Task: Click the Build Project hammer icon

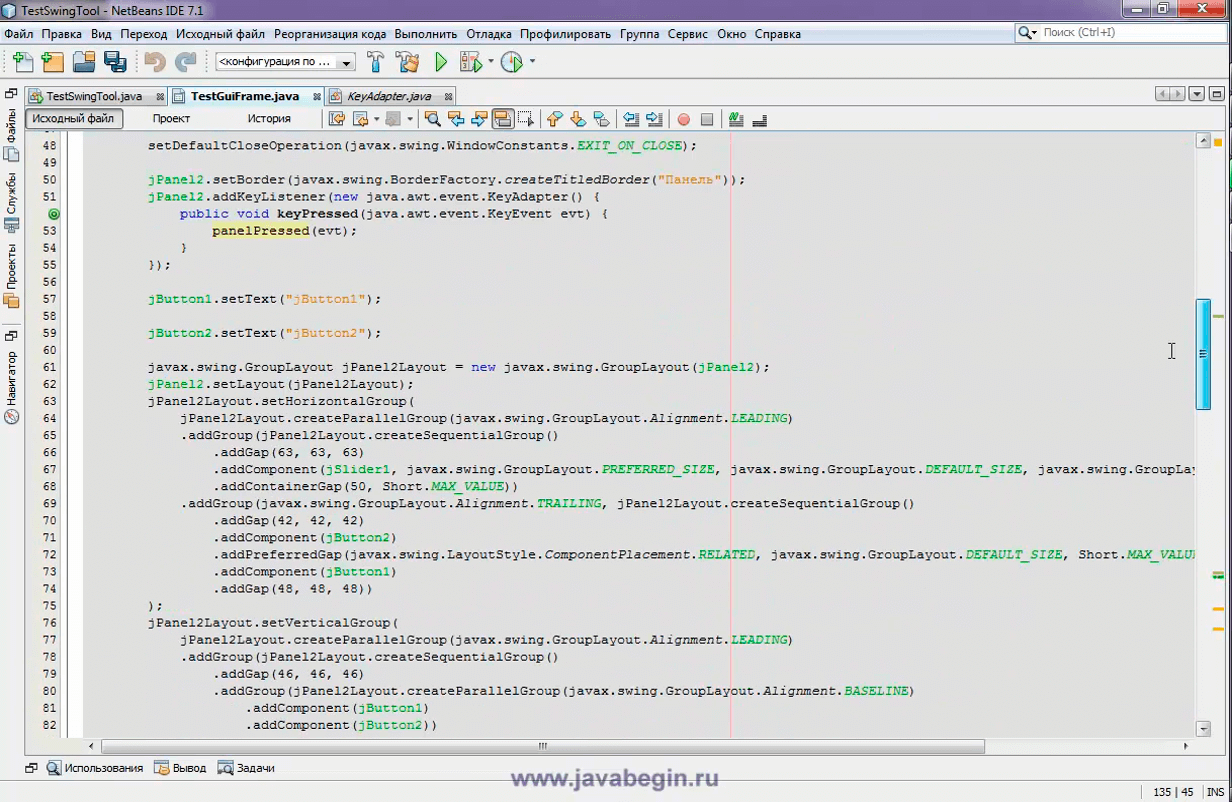Action: 375,62
